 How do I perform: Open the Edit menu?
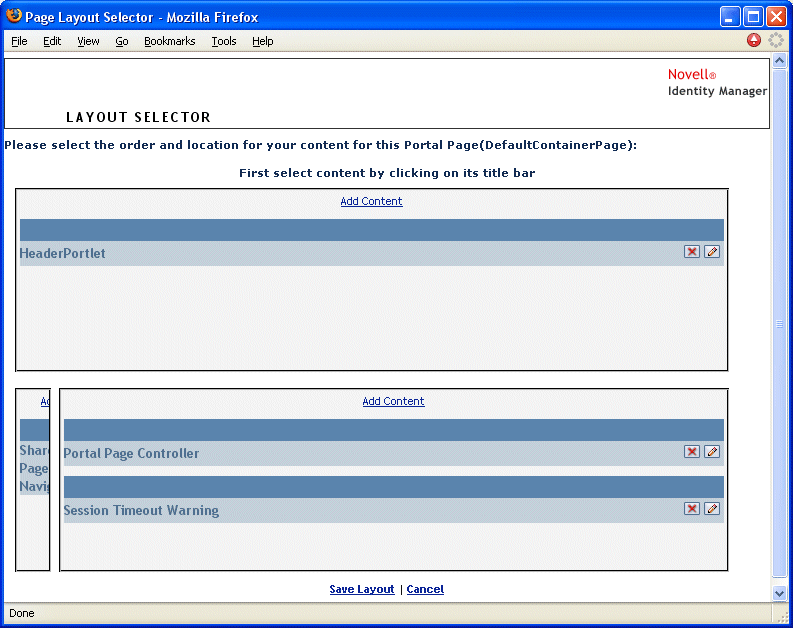click(52, 41)
